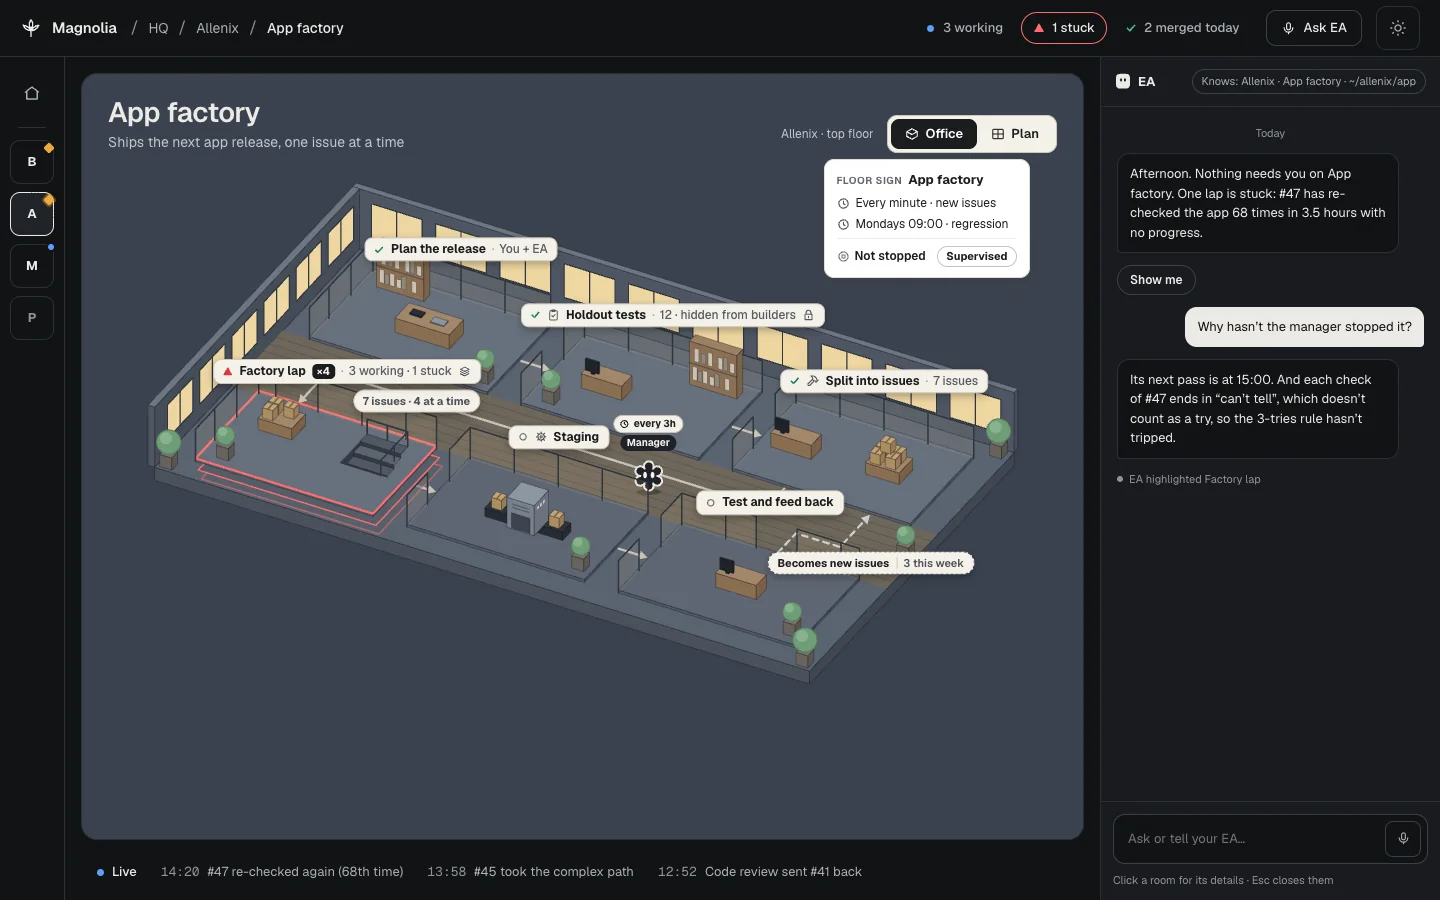Image resolution: width=1440 pixels, height=900 pixels.
Task: Click the split icon on Split into issues
Action: tap(813, 381)
